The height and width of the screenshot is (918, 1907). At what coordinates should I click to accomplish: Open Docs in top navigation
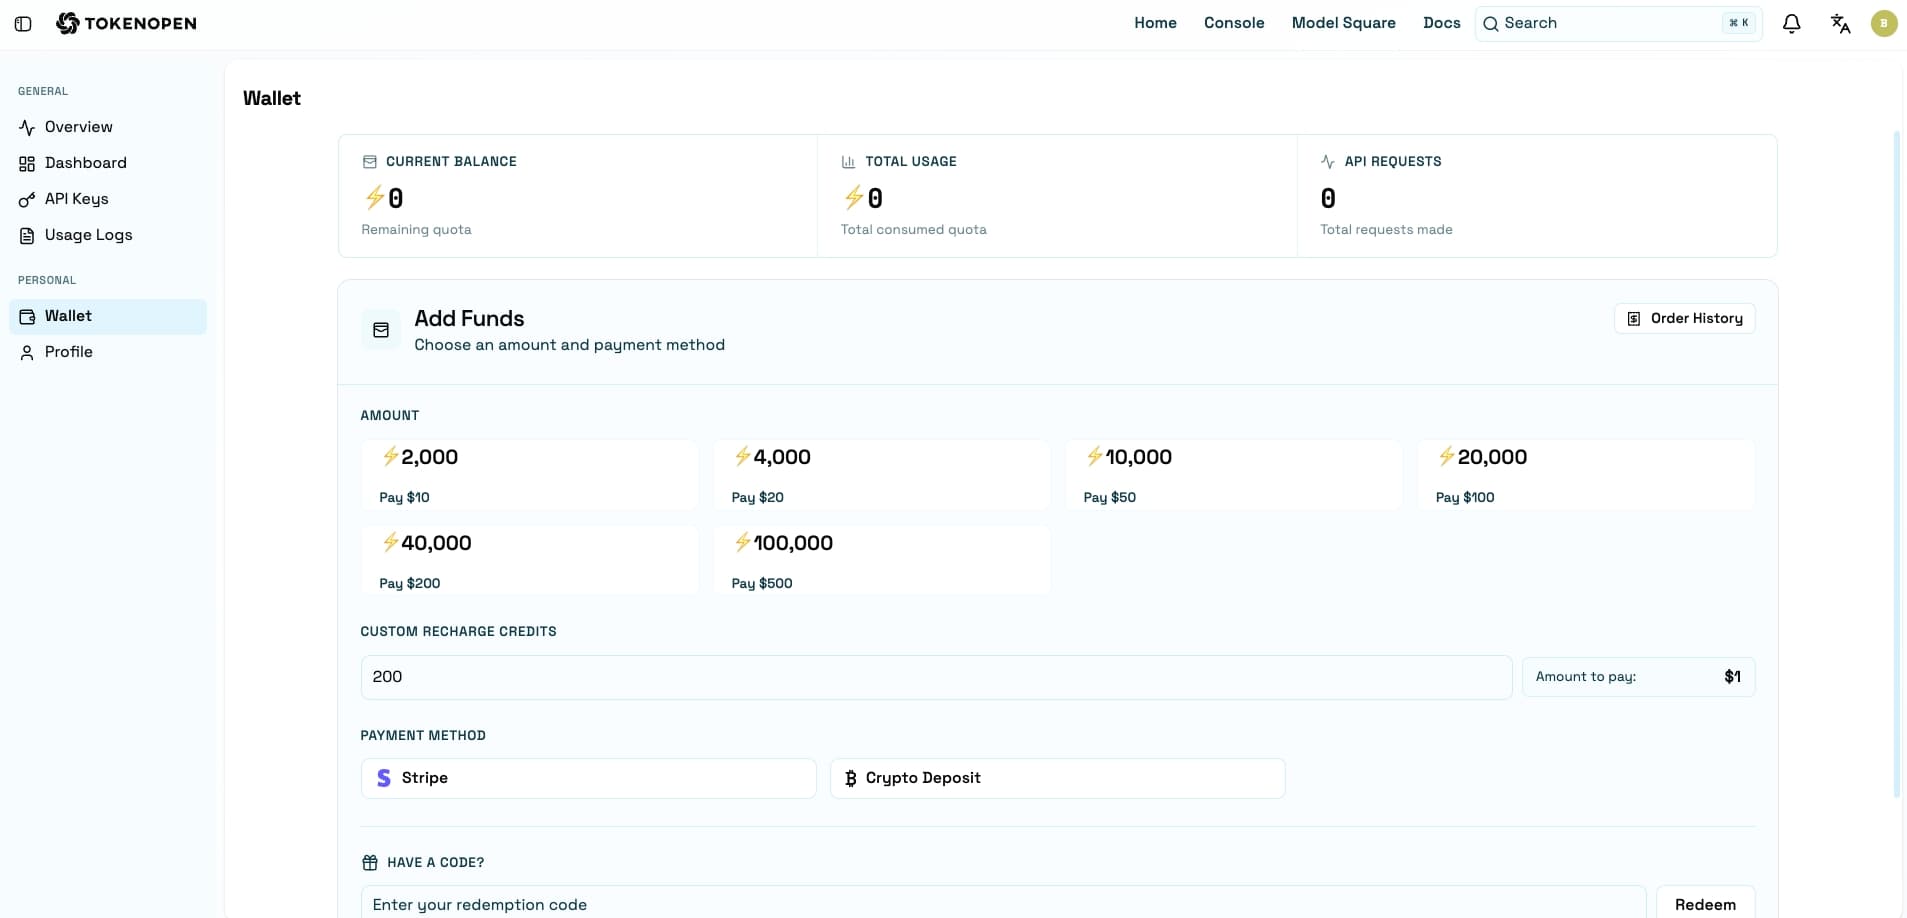pos(1441,23)
